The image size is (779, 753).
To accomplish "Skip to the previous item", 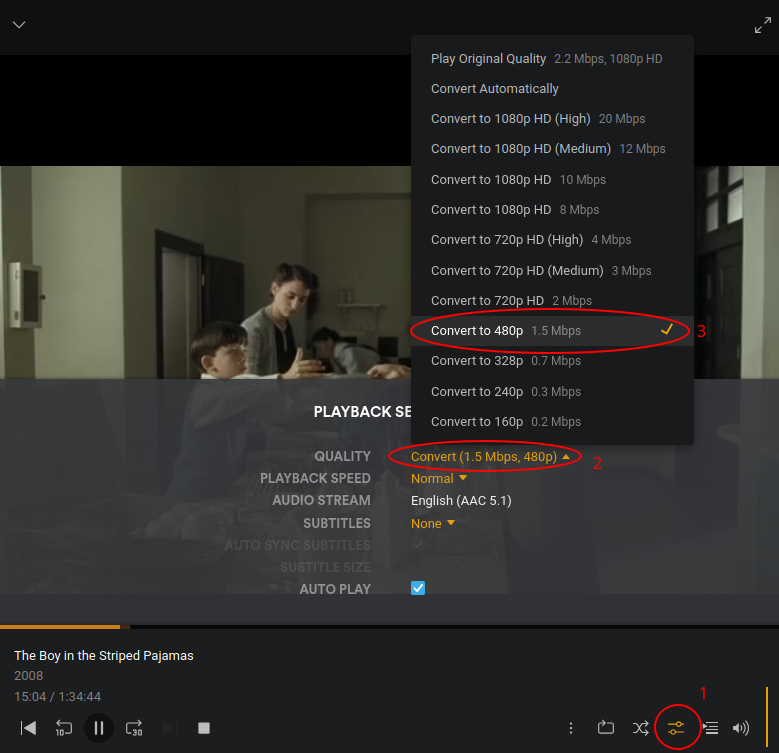I will click(28, 728).
